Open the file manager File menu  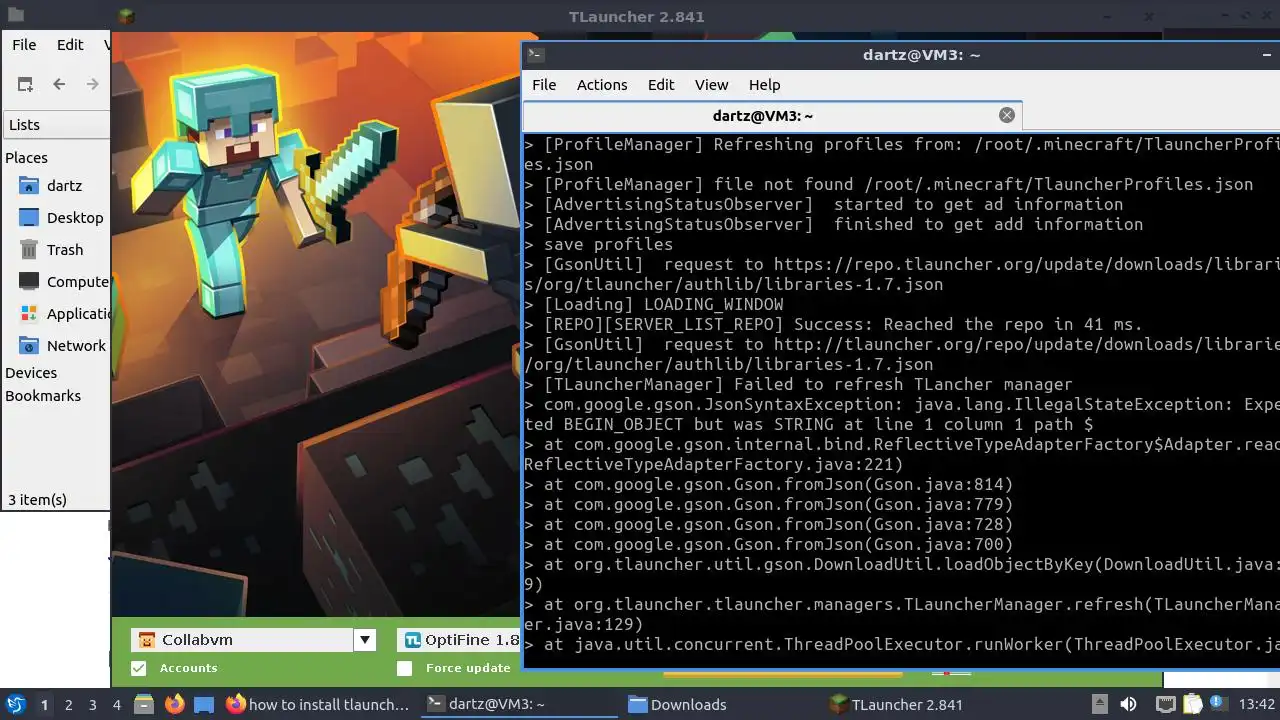[x=24, y=45]
